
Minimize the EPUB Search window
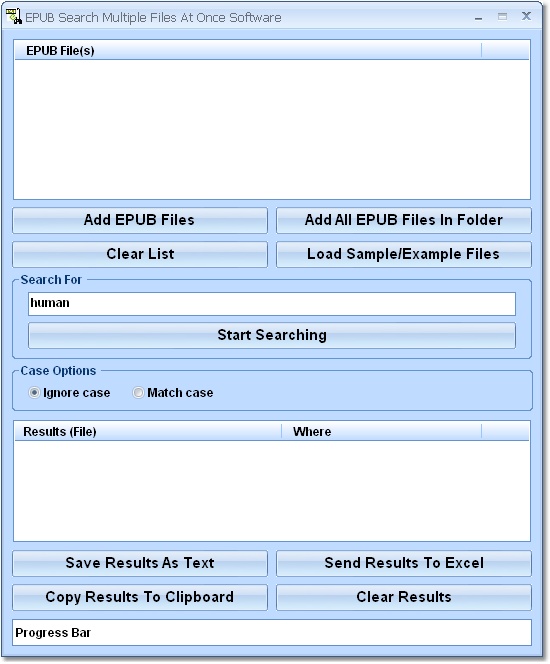click(478, 18)
